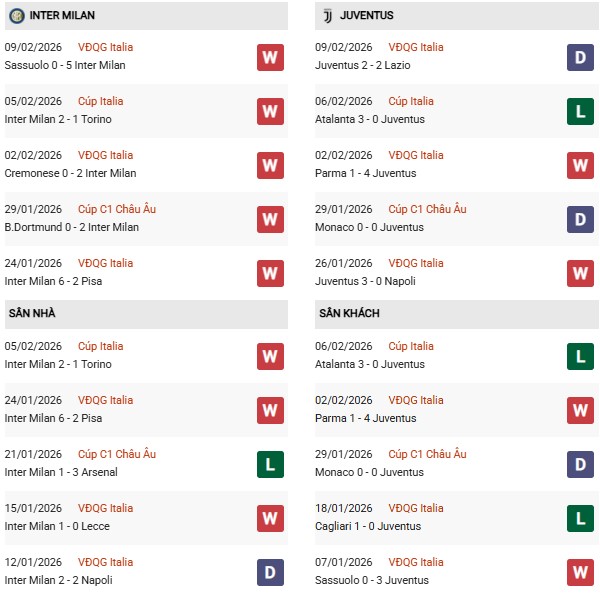
Task: Click D badge for Inter Milan 2-2 Napoli
Action: [270, 572]
